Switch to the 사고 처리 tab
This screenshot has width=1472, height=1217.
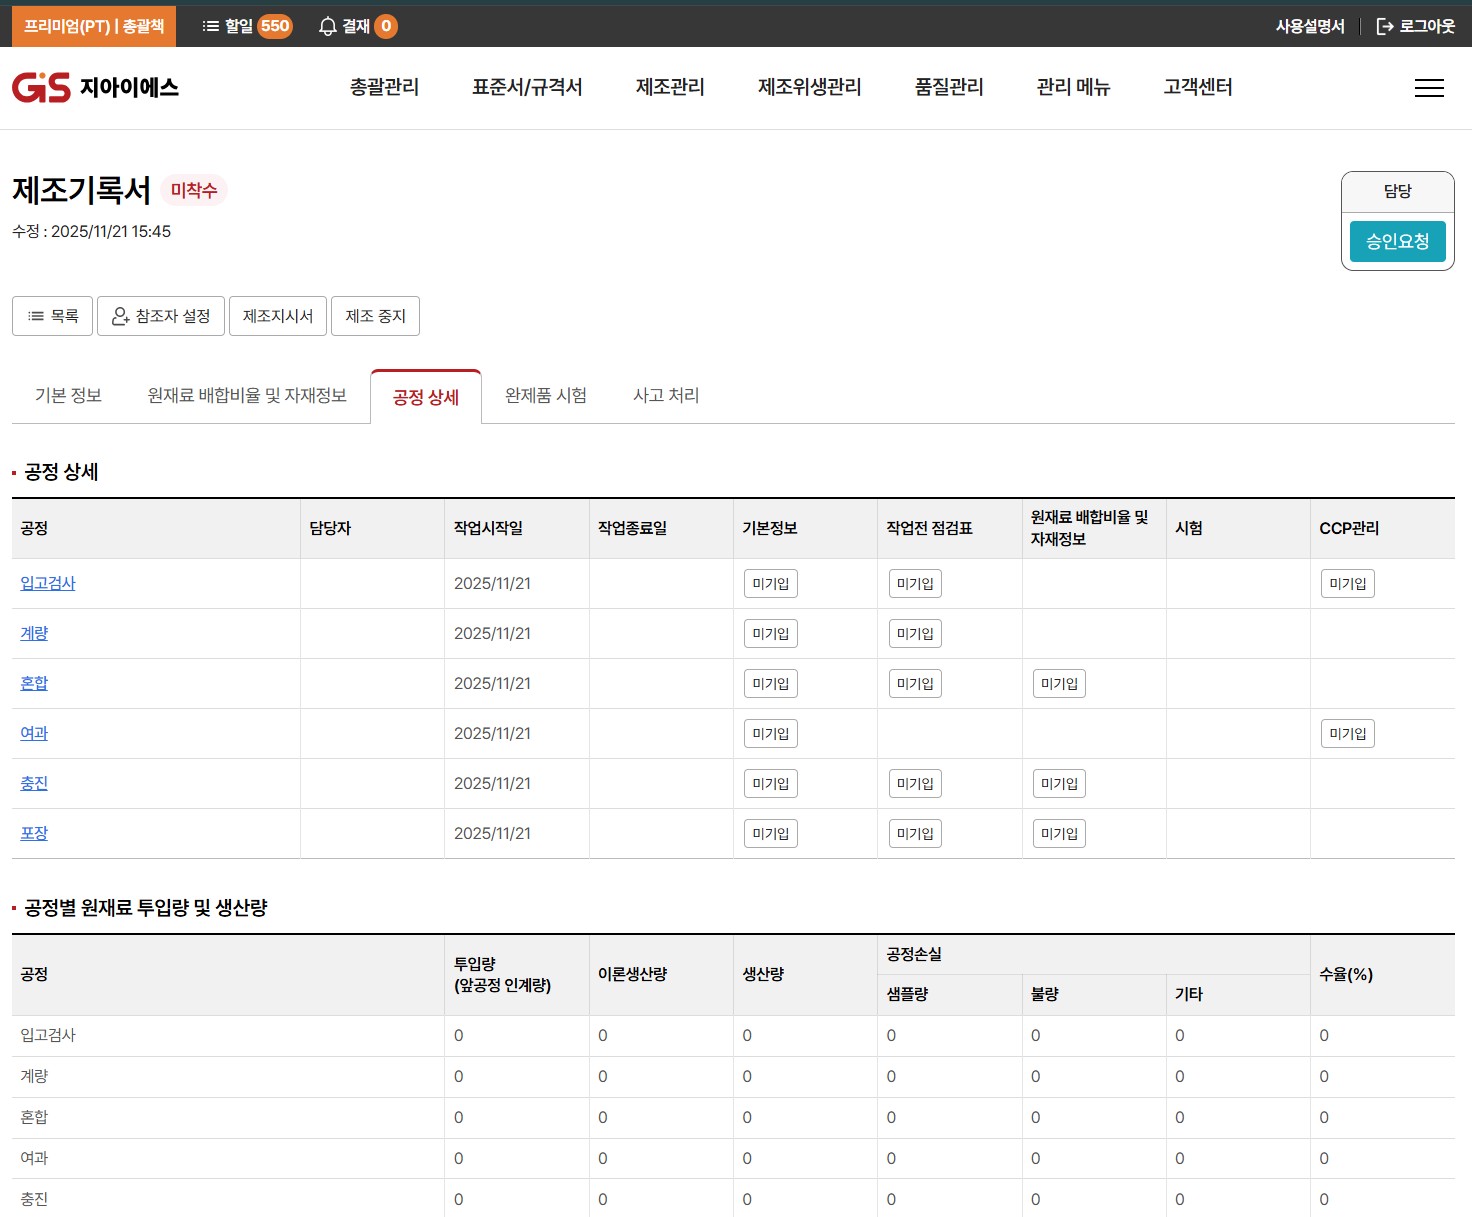pyautogui.click(x=666, y=396)
